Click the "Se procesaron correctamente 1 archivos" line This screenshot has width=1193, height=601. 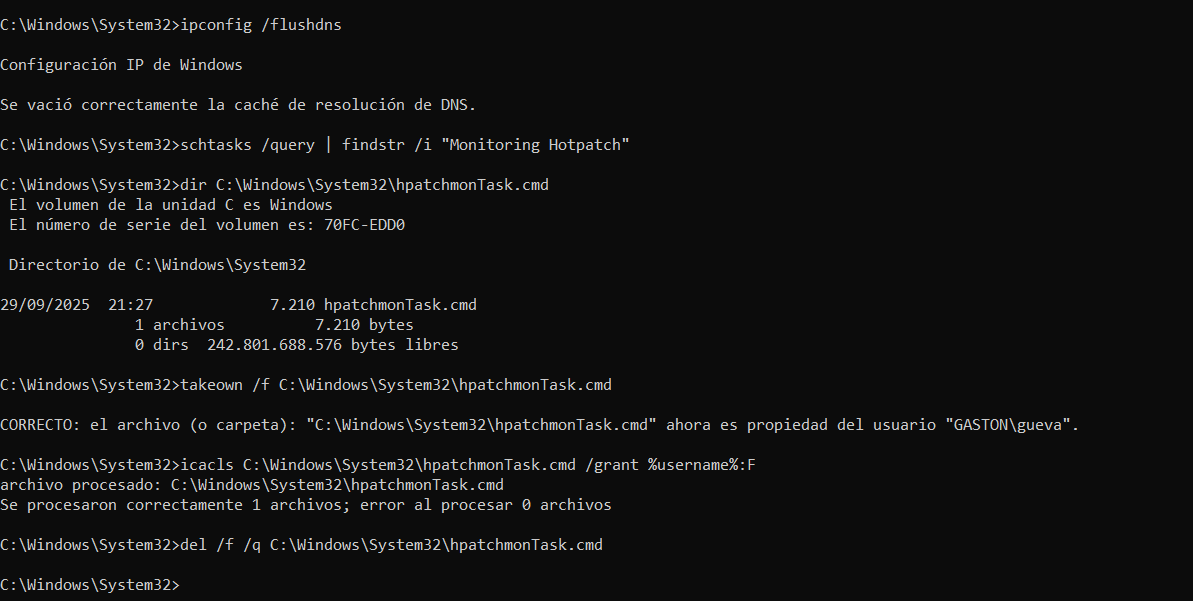pos(305,505)
